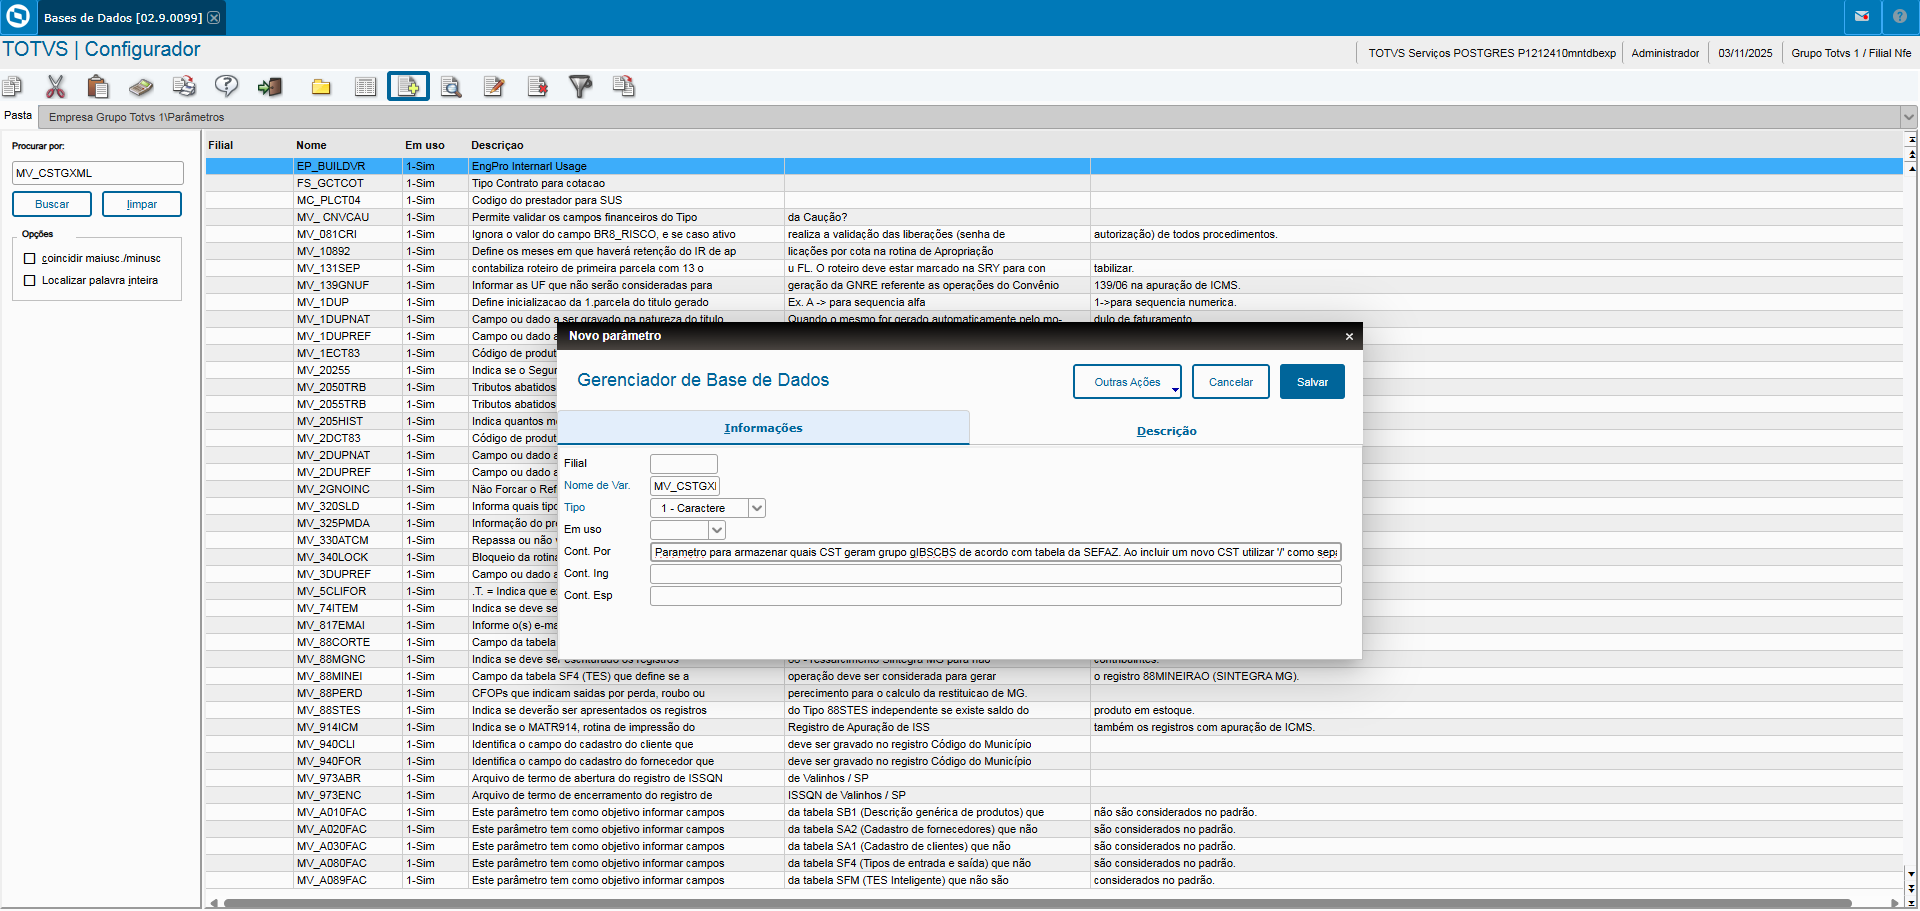Click the limpar button
The width and height of the screenshot is (1920, 911).
click(x=142, y=204)
